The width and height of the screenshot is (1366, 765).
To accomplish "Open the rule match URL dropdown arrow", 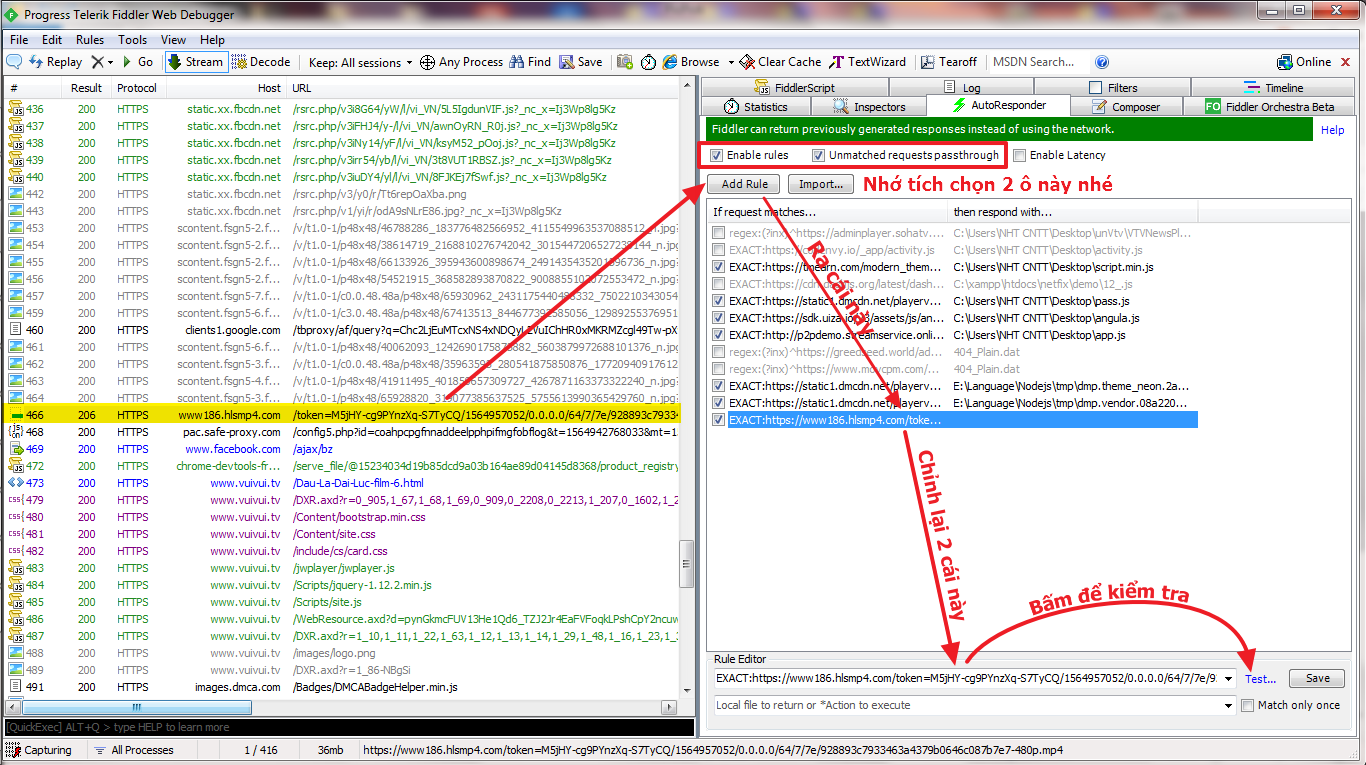I will coord(1229,678).
